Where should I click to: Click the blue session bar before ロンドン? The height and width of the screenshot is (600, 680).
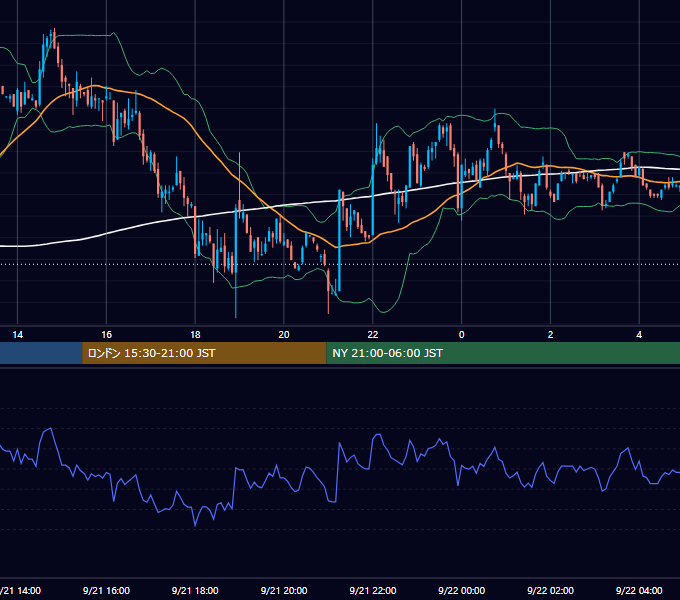[x=41, y=353]
